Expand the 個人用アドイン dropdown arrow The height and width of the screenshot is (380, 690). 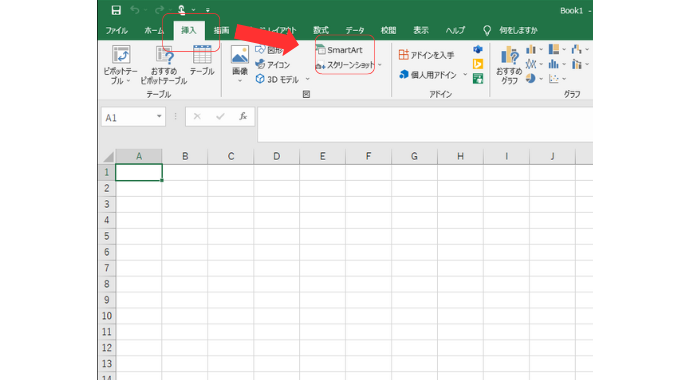point(465,75)
